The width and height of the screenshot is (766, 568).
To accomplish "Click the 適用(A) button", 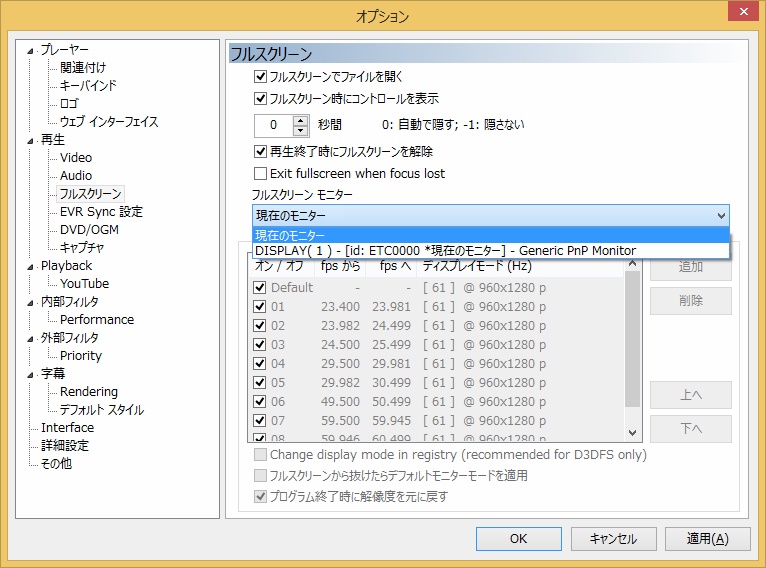I will tap(707, 539).
